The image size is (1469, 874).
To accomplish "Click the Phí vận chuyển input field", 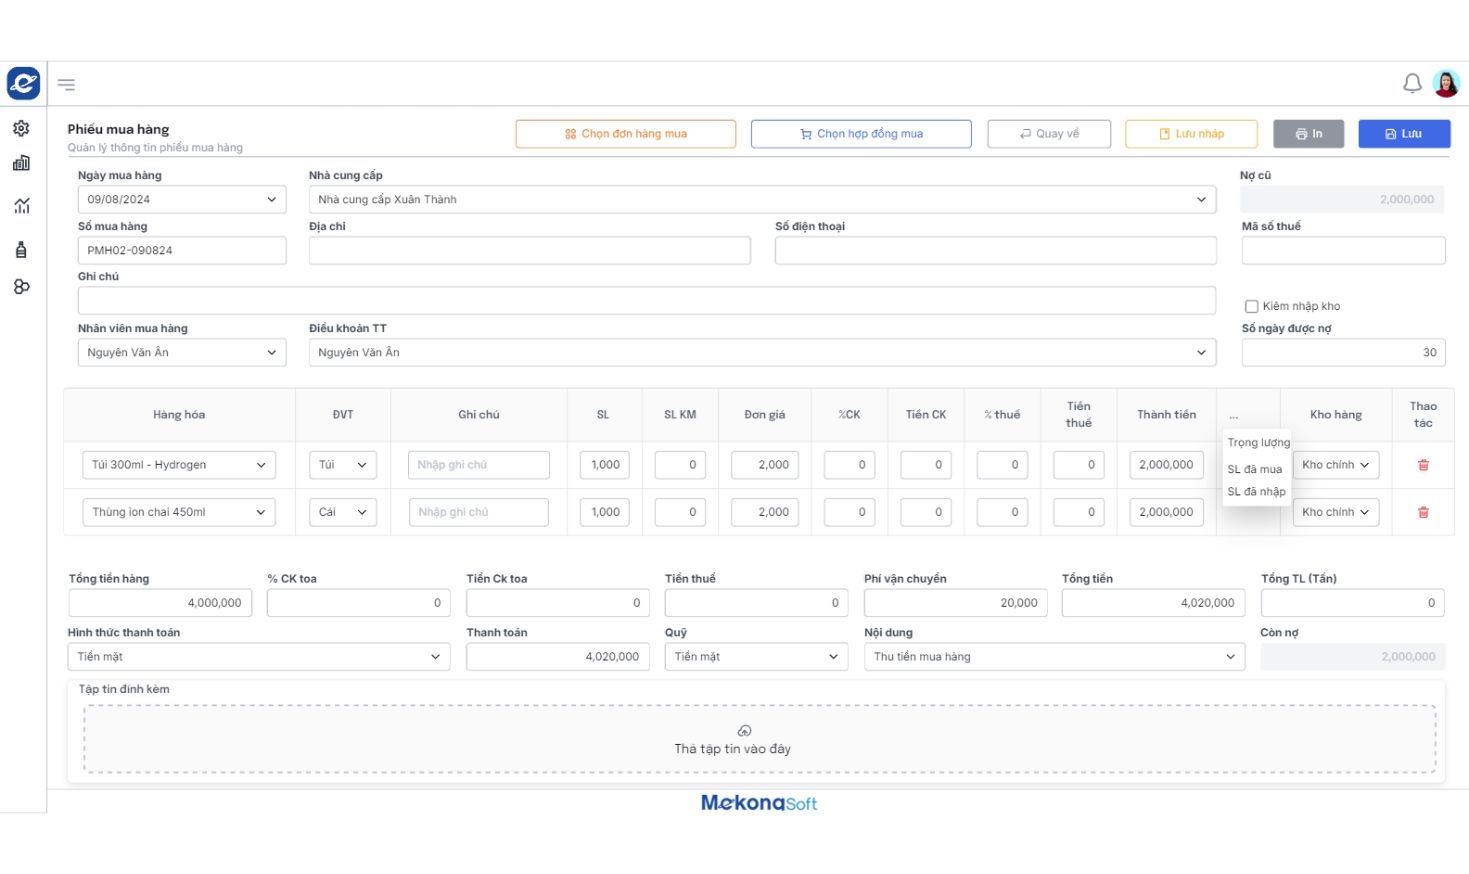I will point(955,603).
